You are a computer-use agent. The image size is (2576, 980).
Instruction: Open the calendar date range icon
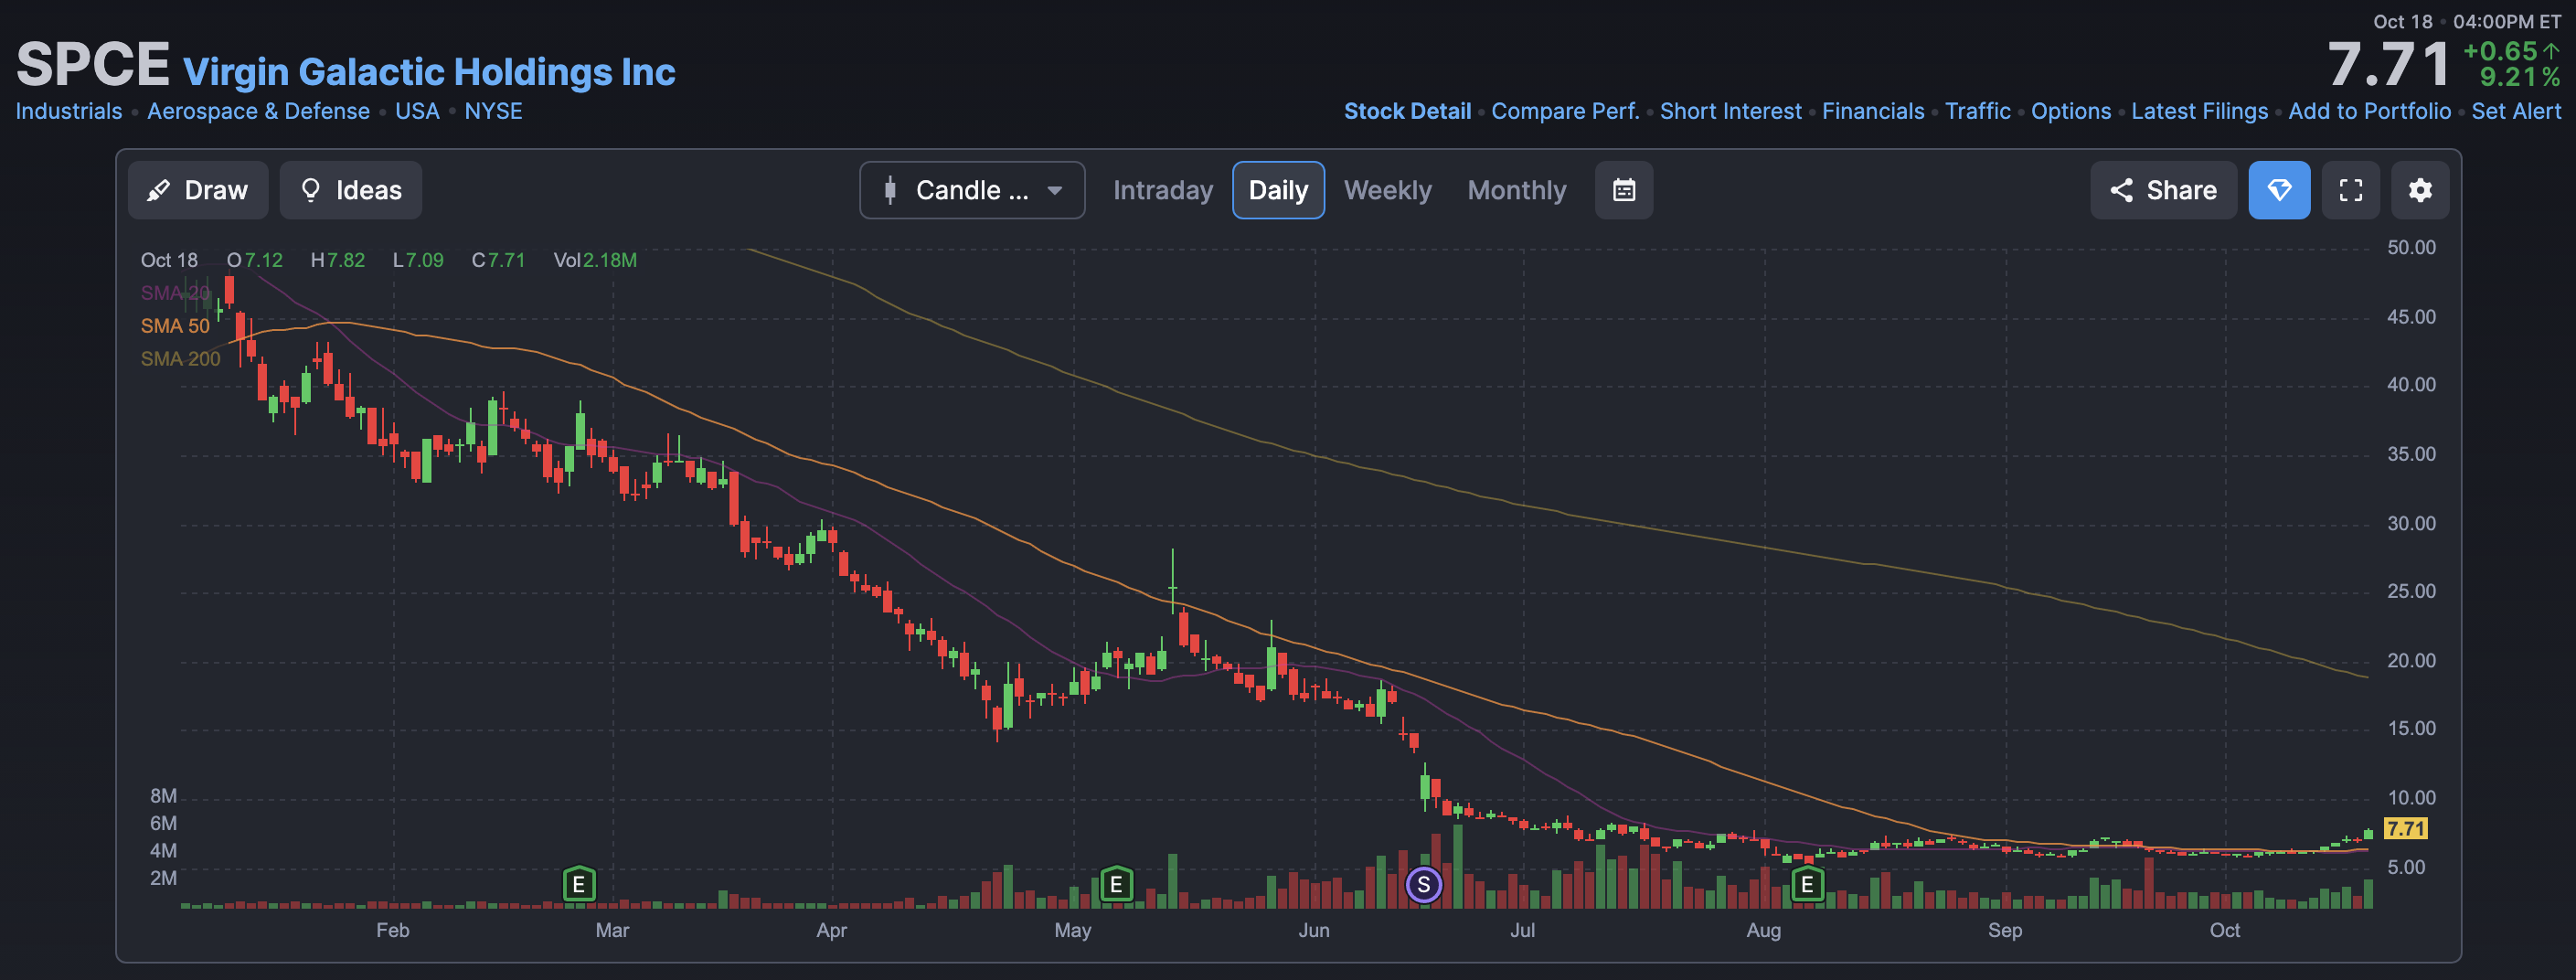tap(1624, 190)
